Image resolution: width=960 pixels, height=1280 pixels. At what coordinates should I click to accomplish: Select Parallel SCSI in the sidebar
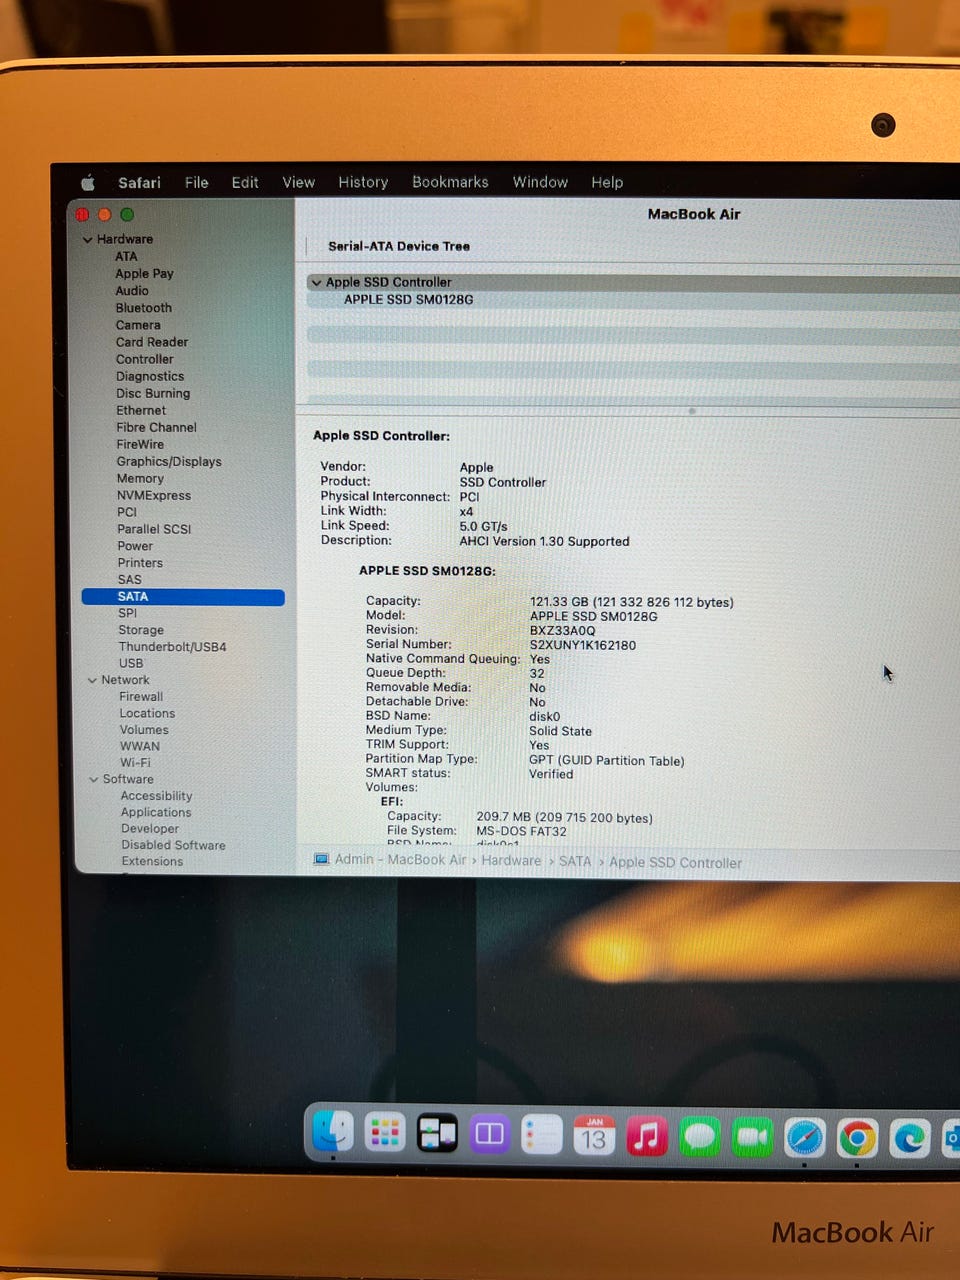[154, 529]
